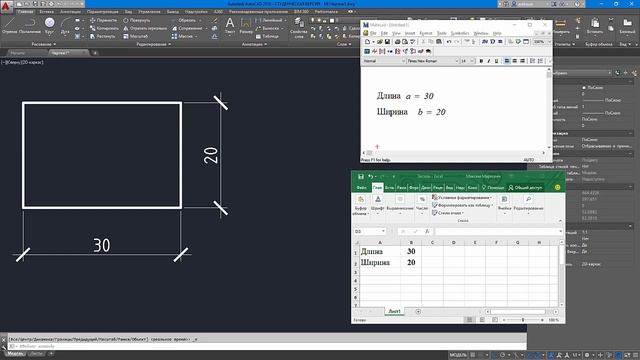
Task: Click the Отразить зеркально mirror tool
Action: click(x=145, y=28)
